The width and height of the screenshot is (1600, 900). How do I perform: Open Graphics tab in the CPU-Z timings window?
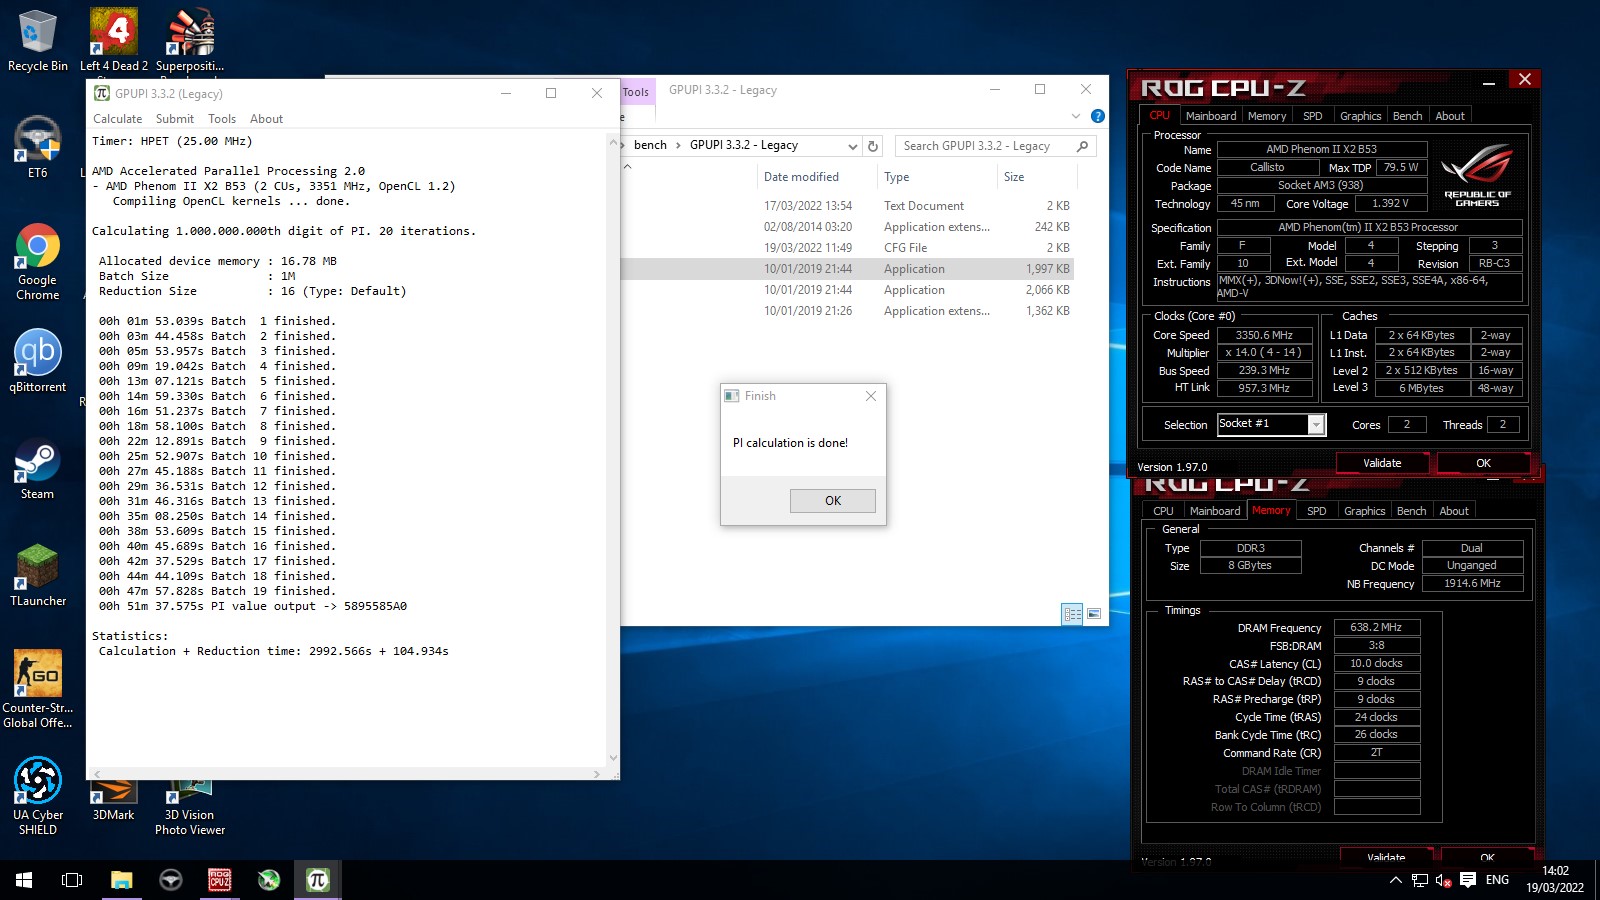[1364, 511]
